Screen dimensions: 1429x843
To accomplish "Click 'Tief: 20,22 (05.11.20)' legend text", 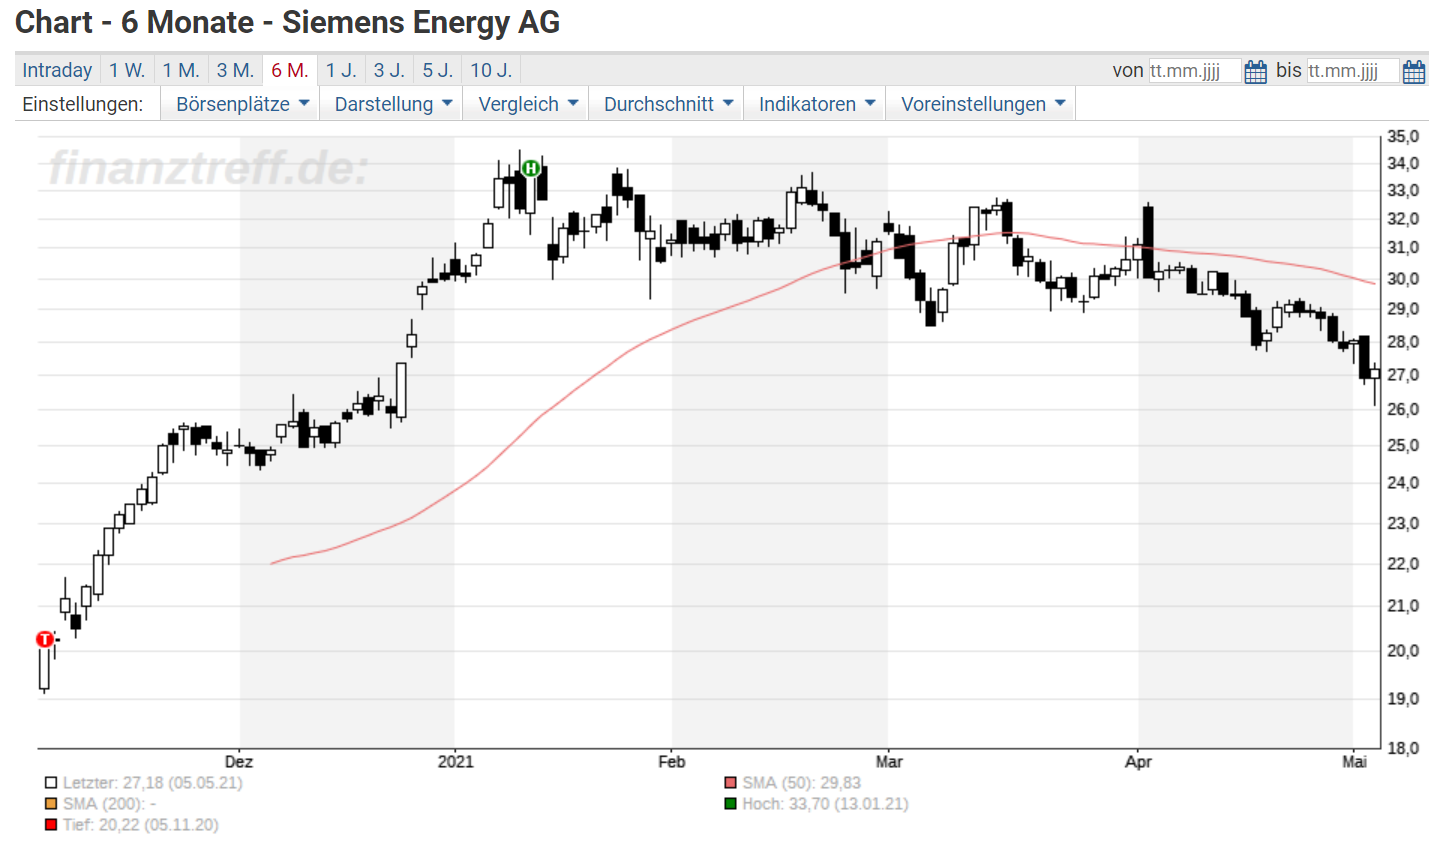I will click(x=141, y=825).
